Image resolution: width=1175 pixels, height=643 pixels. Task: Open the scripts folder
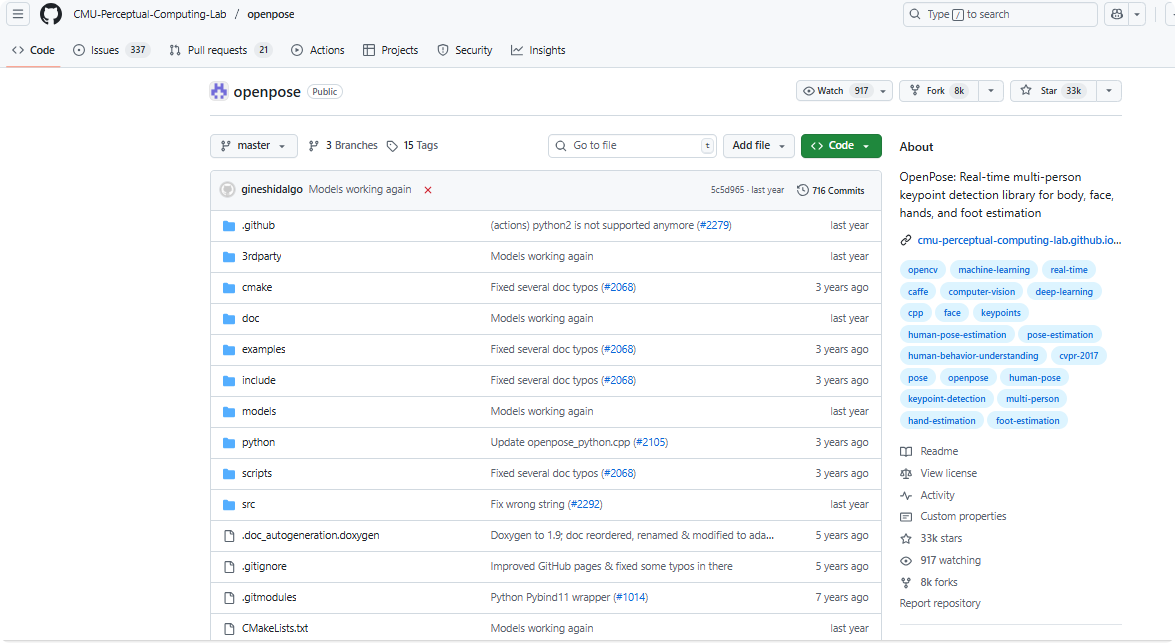[257, 474]
